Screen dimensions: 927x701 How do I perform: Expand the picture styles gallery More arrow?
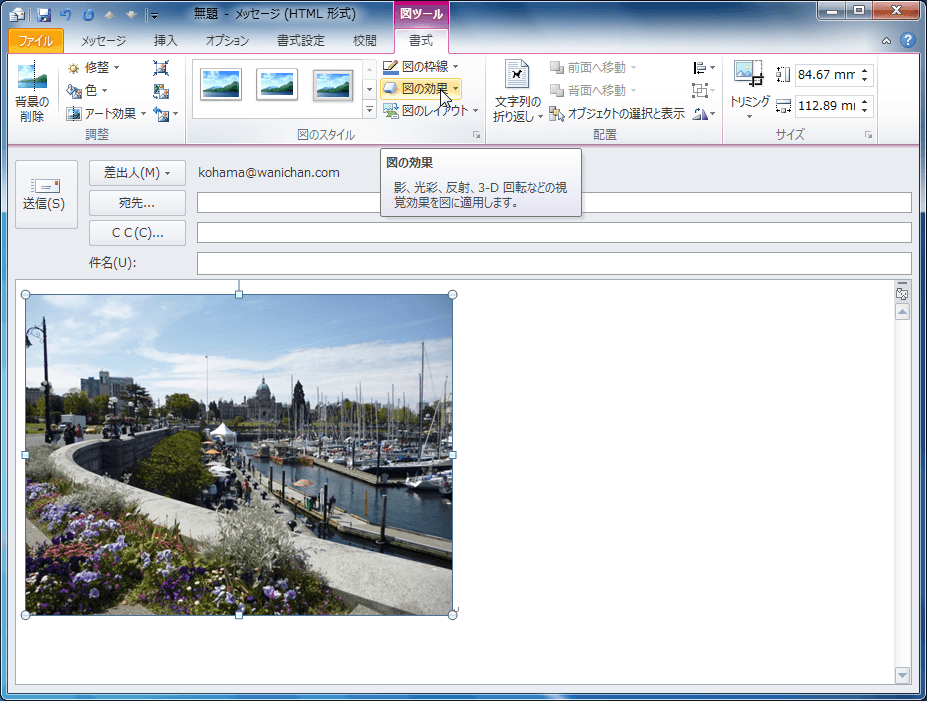point(369,110)
